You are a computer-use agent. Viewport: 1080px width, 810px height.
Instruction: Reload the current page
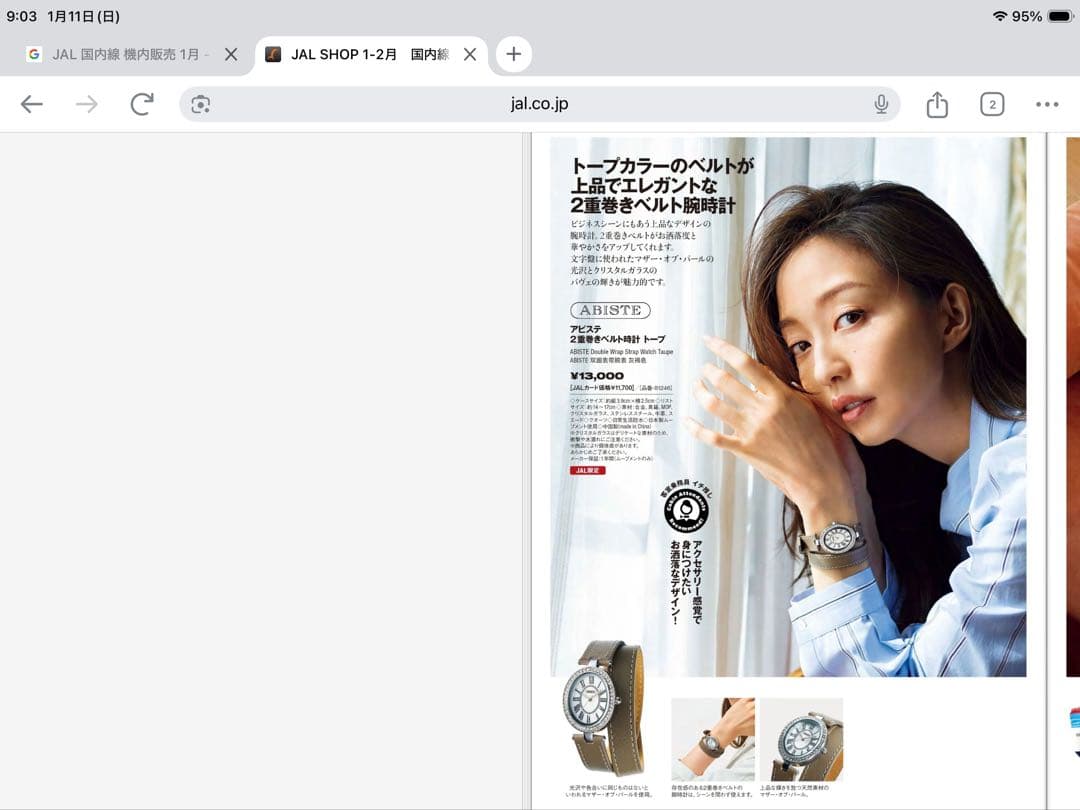tap(143, 103)
